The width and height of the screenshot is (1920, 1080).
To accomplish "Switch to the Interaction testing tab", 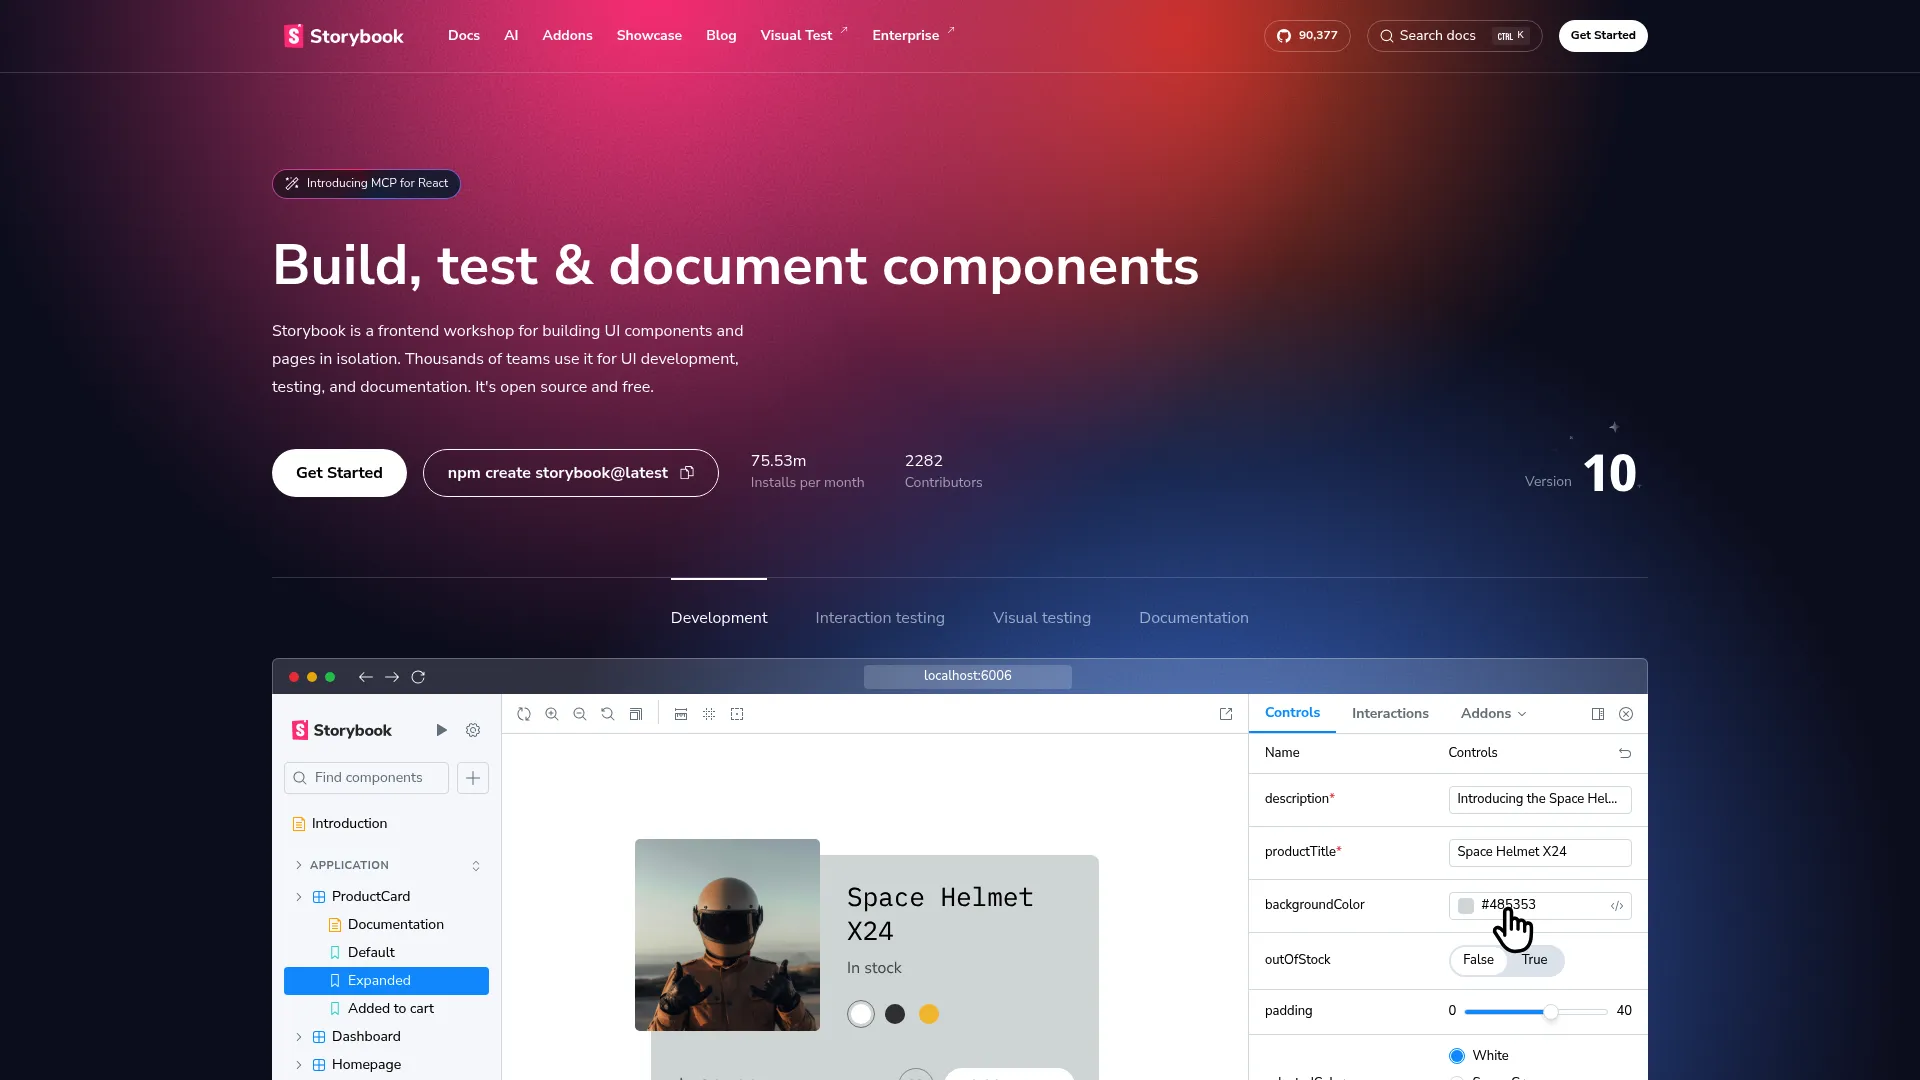I will (880, 618).
